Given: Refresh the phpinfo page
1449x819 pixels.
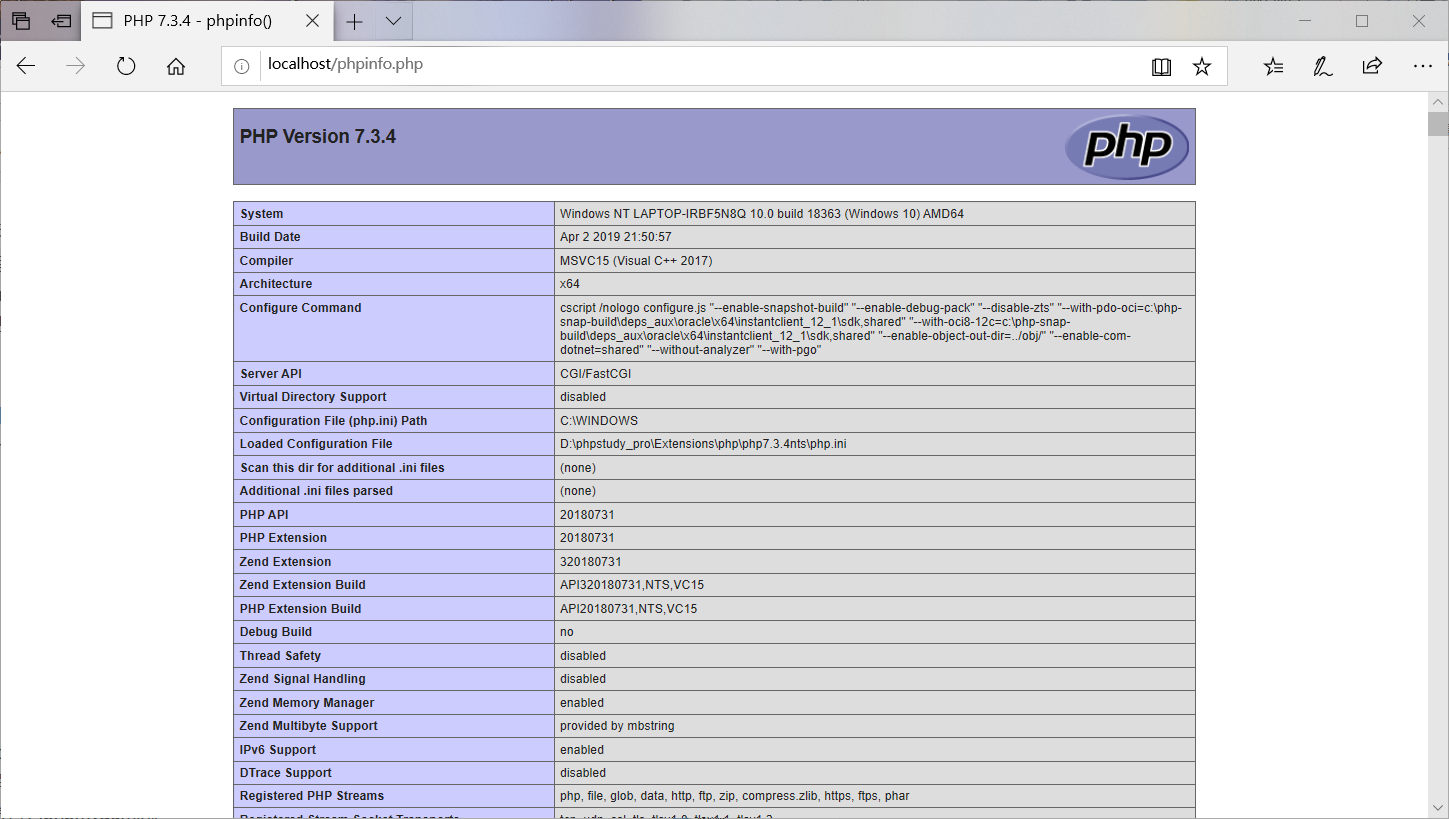Looking at the screenshot, I should [x=125, y=65].
